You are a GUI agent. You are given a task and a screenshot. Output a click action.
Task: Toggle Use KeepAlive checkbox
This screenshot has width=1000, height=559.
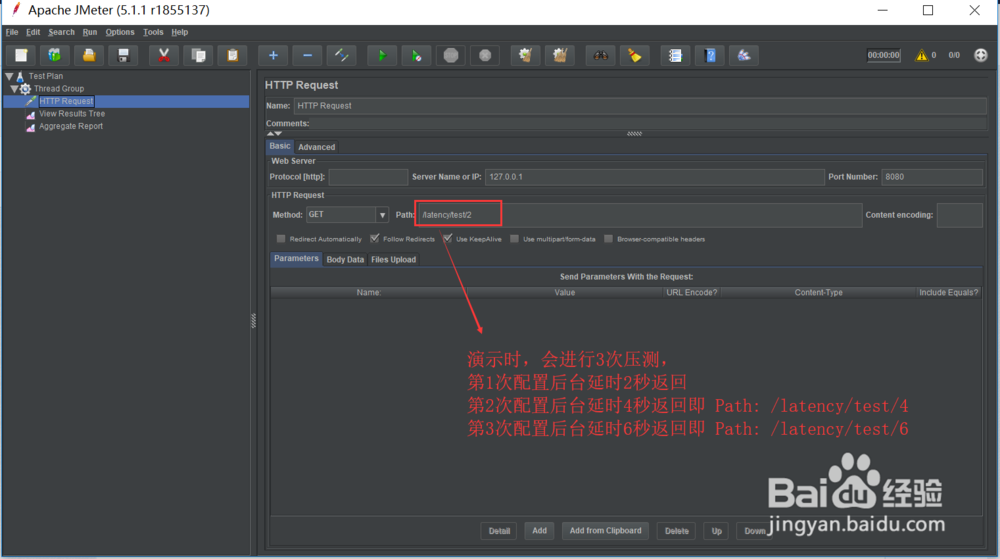click(448, 238)
